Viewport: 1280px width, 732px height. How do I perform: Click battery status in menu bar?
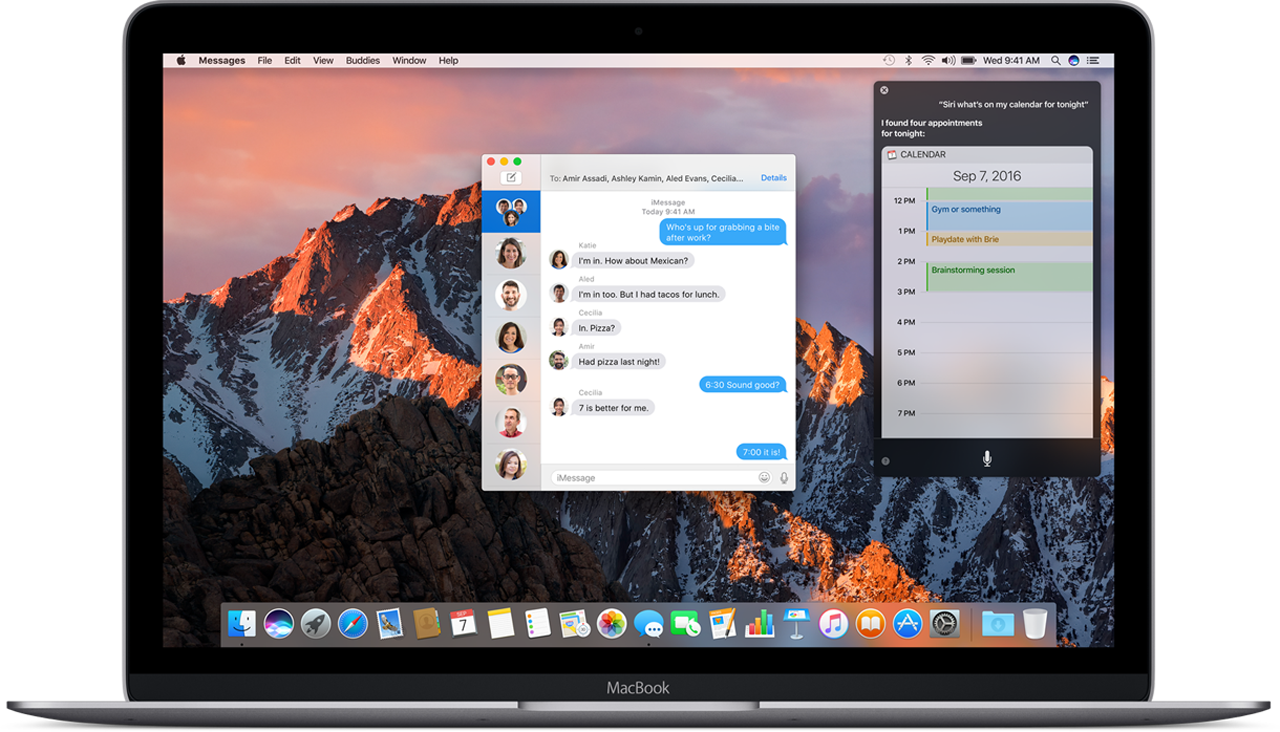[x=969, y=61]
